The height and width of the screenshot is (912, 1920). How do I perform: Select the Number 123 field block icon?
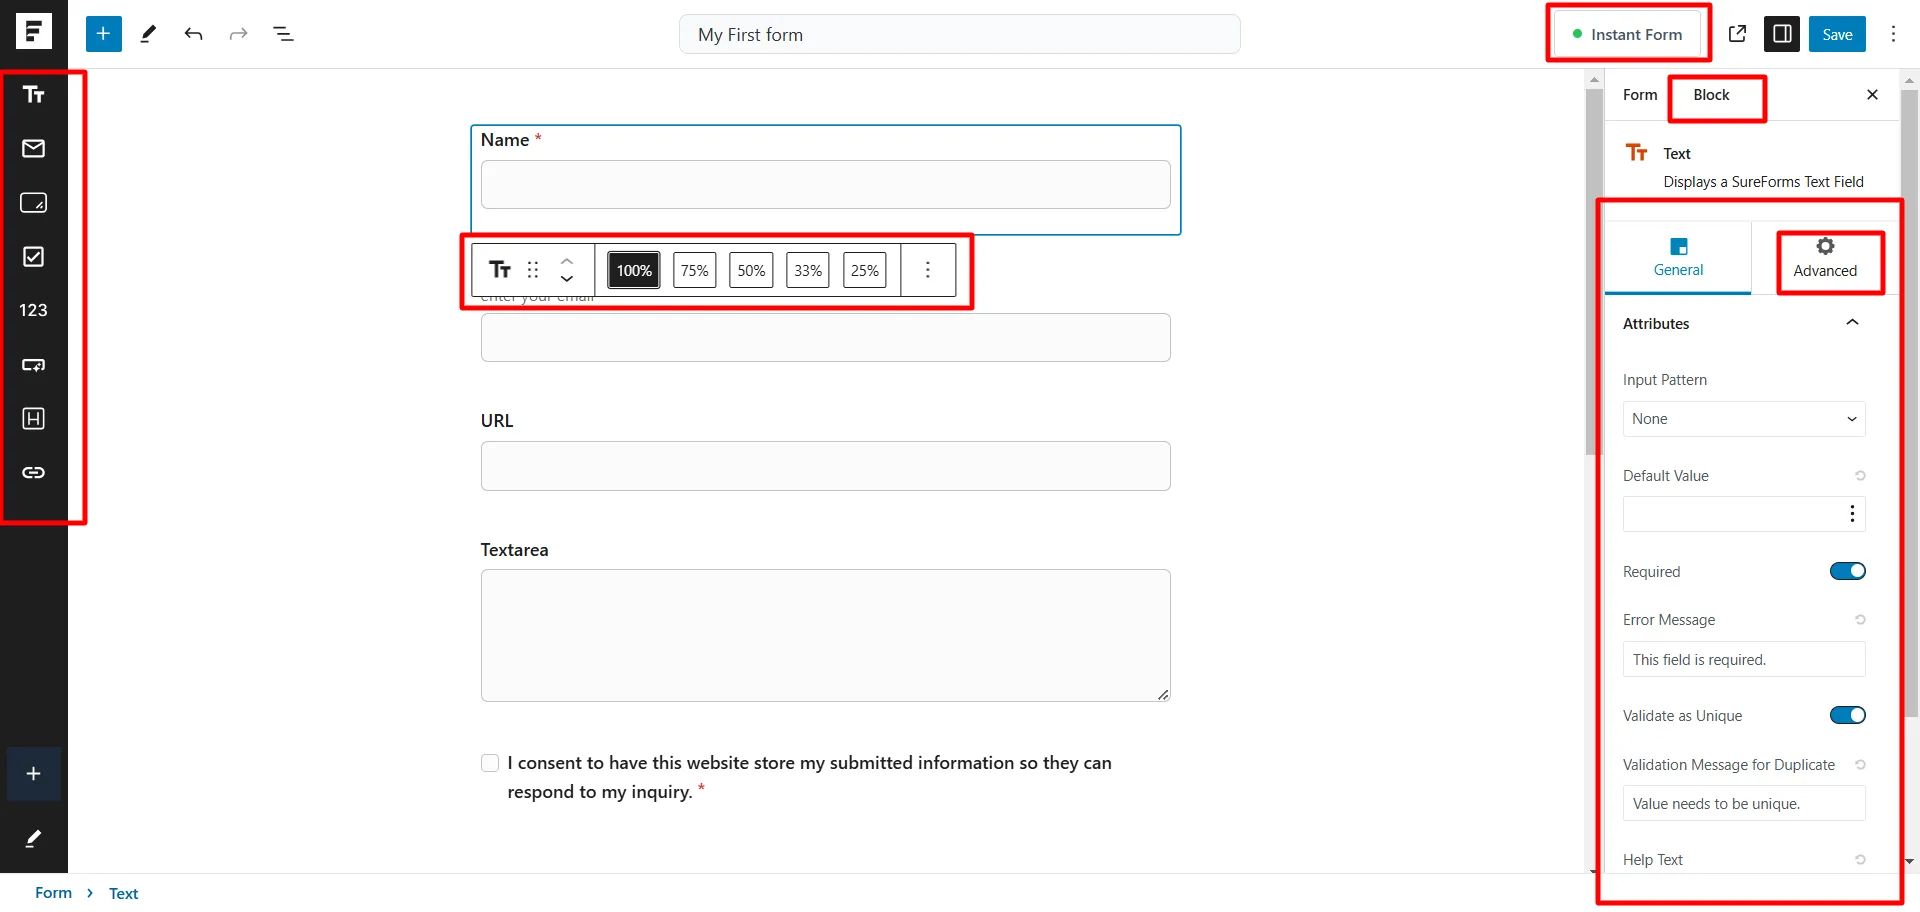tap(33, 310)
